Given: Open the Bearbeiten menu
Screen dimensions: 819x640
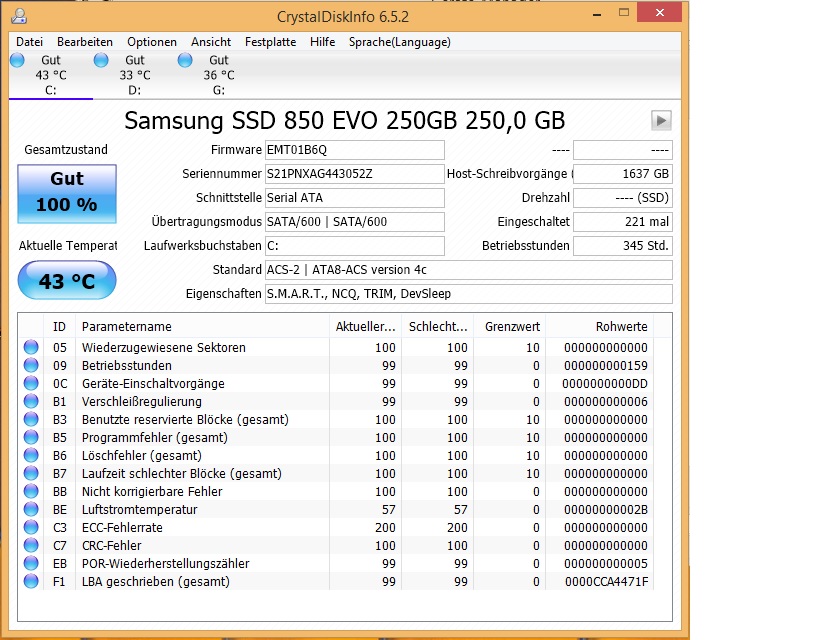Looking at the screenshot, I should 85,42.
